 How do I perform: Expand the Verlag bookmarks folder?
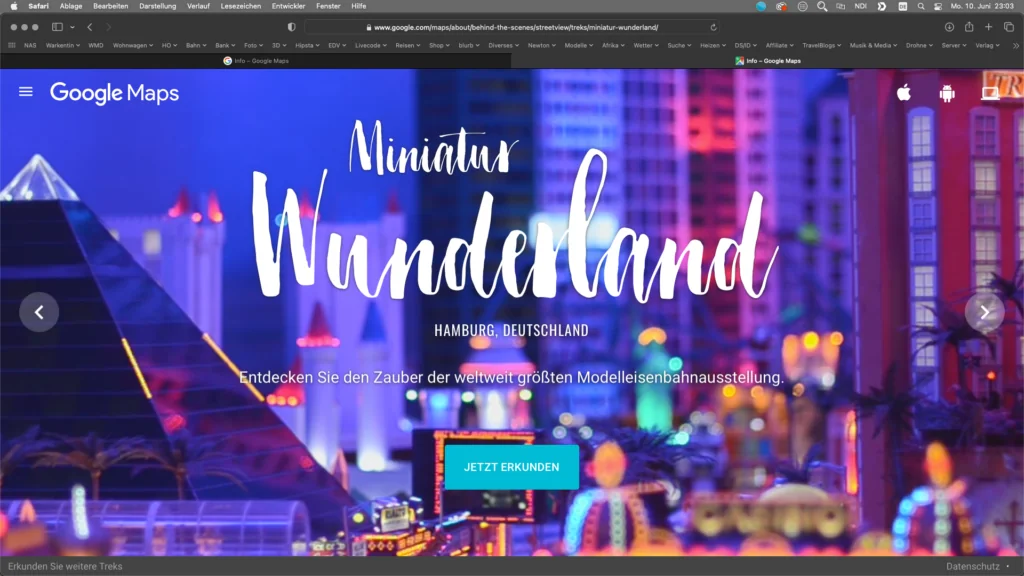point(987,46)
